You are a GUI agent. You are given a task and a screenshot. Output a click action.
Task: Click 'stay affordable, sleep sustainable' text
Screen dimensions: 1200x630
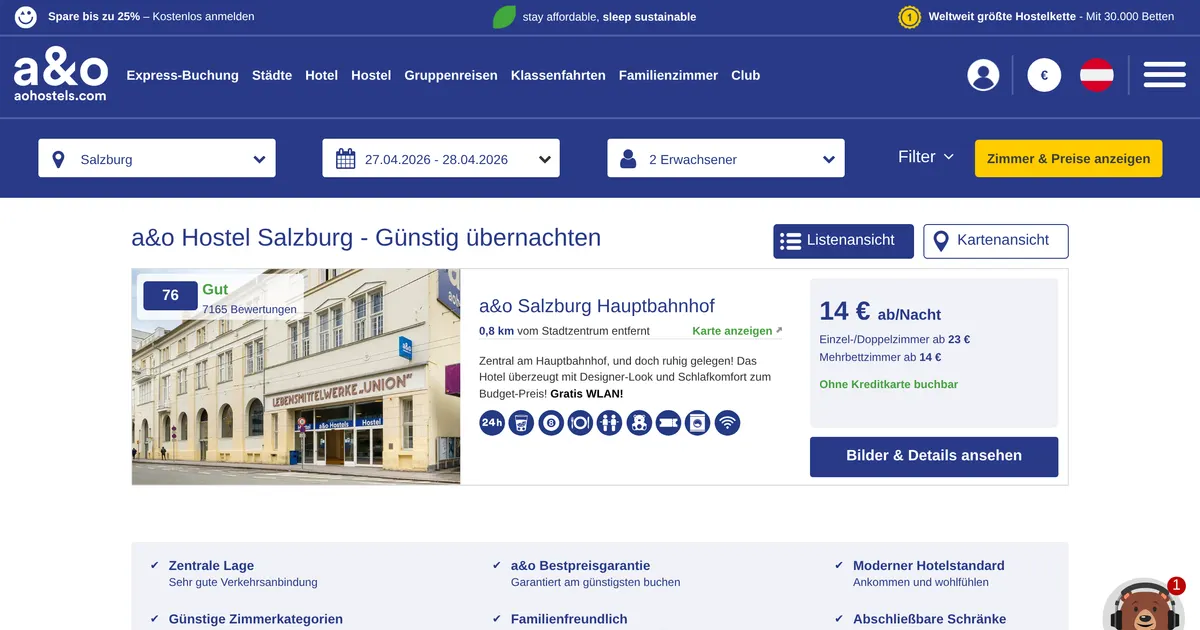point(609,17)
